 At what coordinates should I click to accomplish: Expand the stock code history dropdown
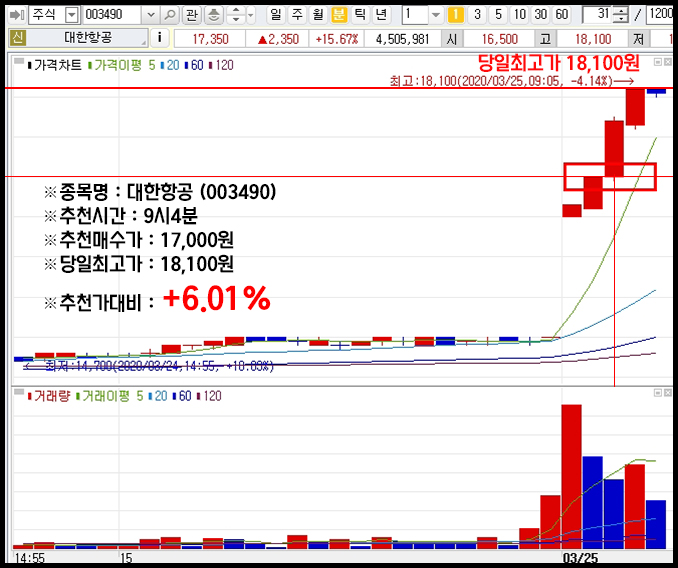[150, 15]
